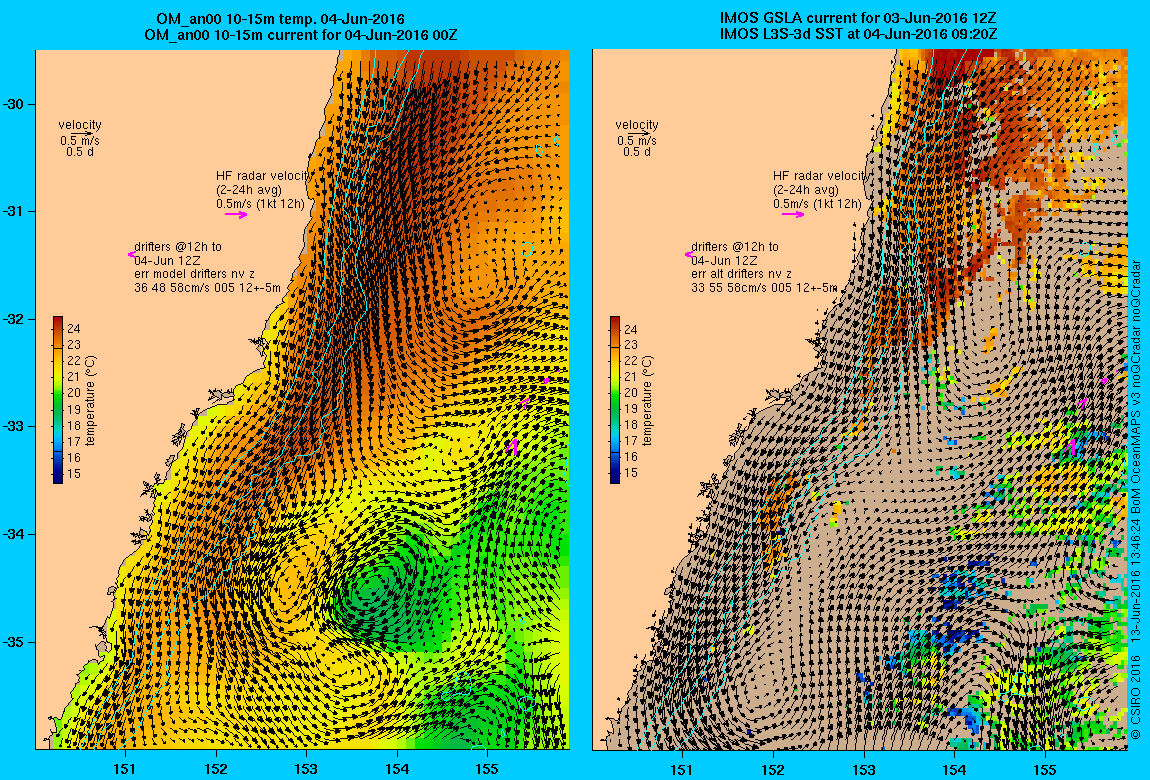
Task: Click the magenta HF radar arrow in IMOS panel
Action: coord(793,215)
